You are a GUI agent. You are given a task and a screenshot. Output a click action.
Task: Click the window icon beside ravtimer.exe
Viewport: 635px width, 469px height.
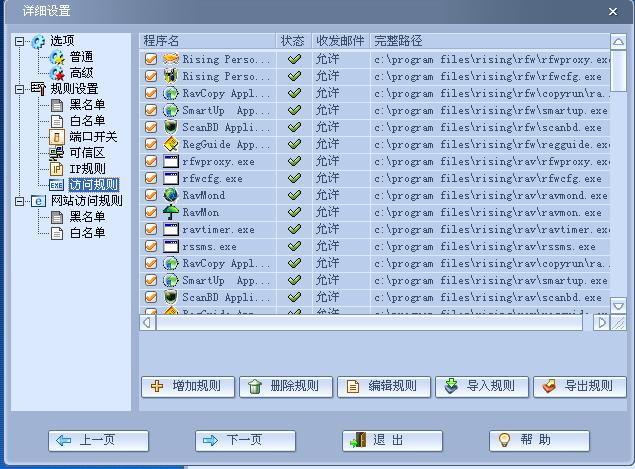(x=171, y=229)
